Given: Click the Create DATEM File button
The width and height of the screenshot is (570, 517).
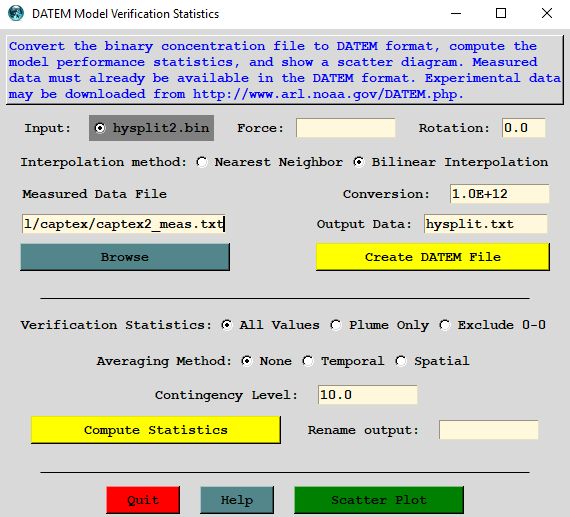Looking at the screenshot, I should [x=433, y=257].
